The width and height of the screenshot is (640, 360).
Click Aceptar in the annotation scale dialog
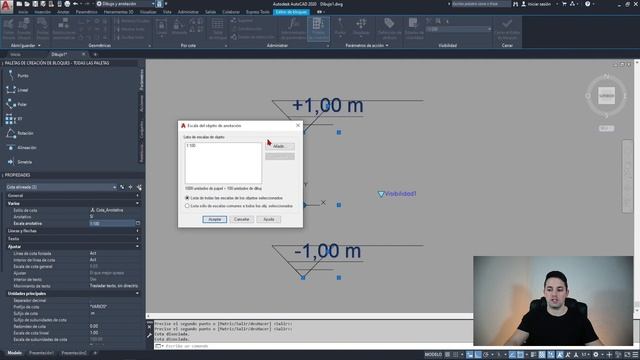[215, 219]
